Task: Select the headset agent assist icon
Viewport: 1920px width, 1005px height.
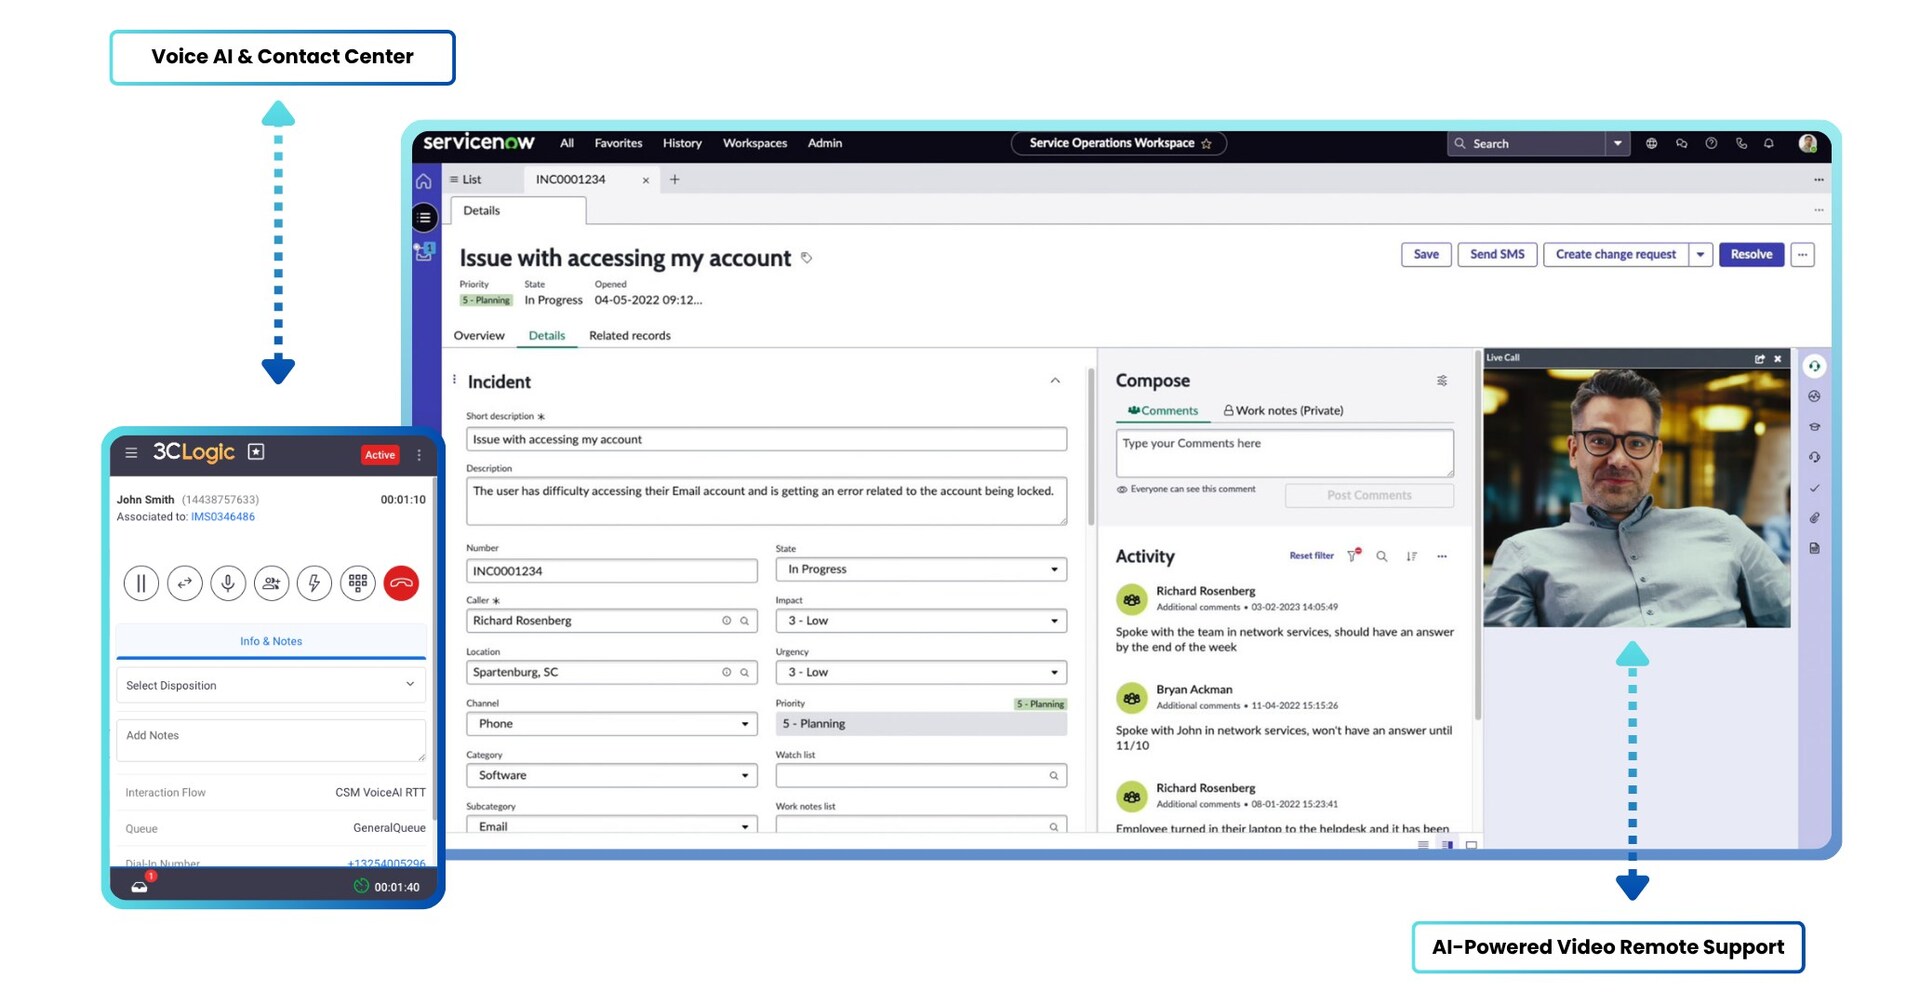Action: coord(1815,366)
